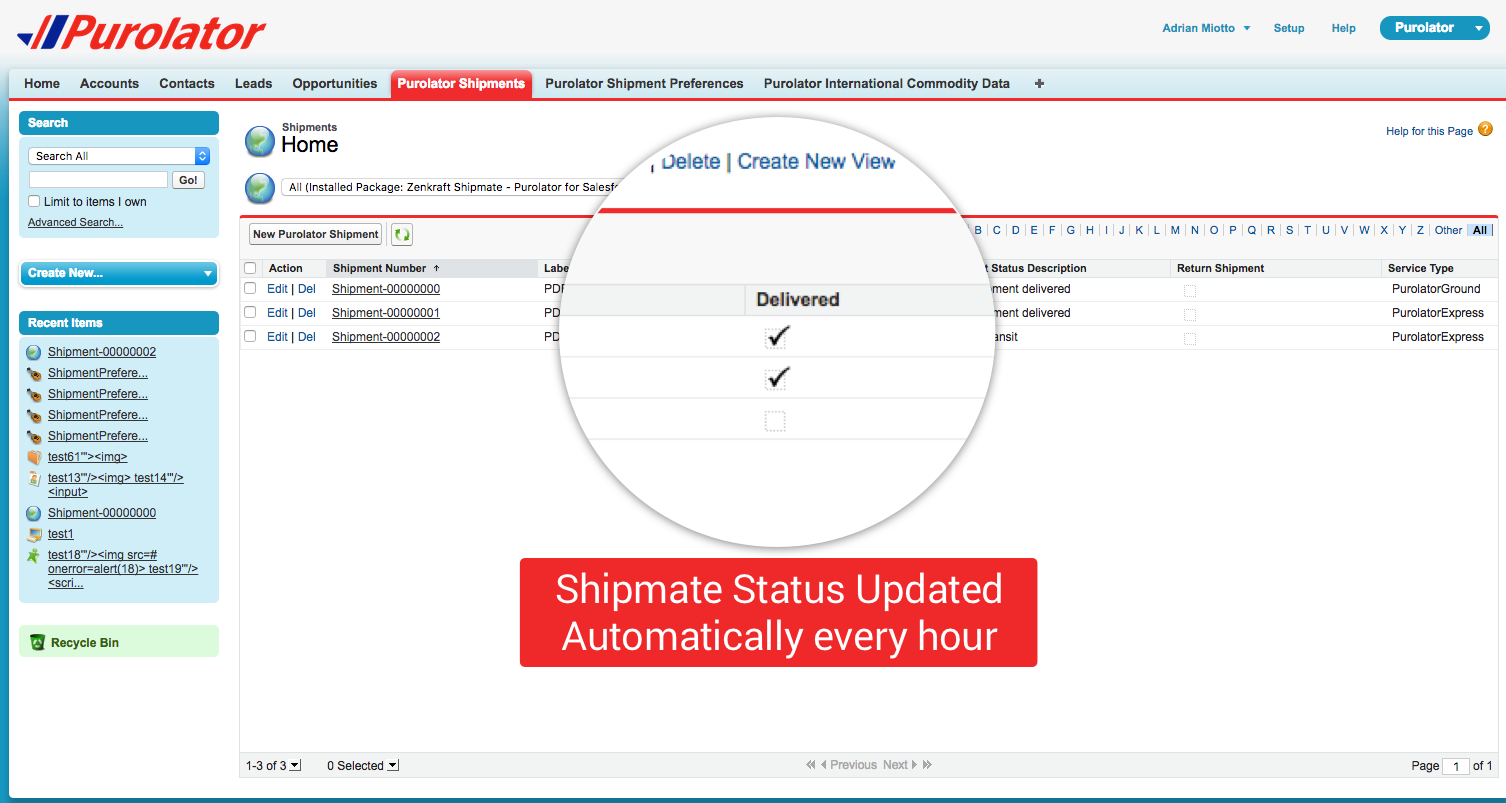Screen dimensions: 1506x803
Task: Open the Shipment-00000000 link in table
Action: [x=386, y=289]
